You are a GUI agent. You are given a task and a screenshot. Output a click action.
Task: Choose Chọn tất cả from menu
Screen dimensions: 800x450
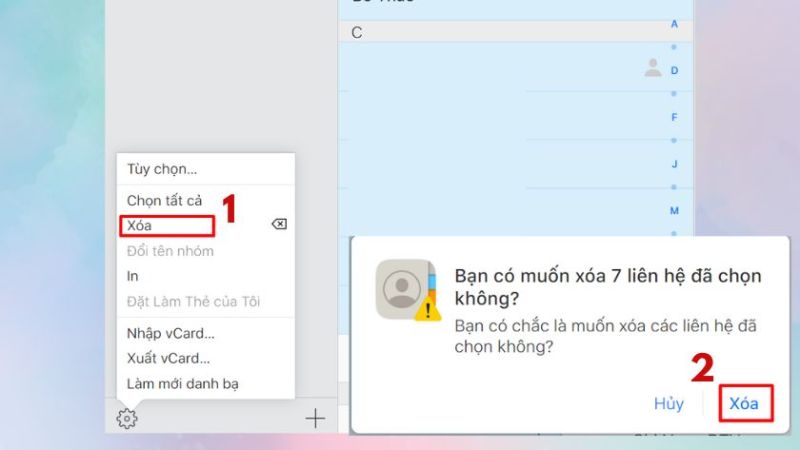[x=164, y=201]
